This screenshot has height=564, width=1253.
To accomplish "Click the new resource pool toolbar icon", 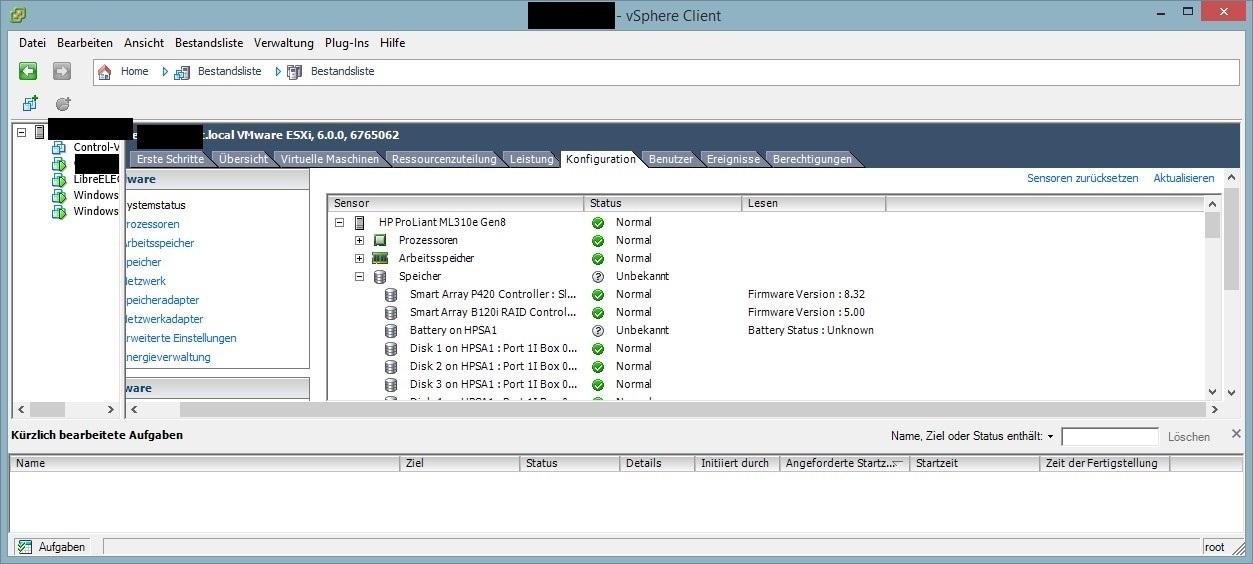I will (63, 103).
